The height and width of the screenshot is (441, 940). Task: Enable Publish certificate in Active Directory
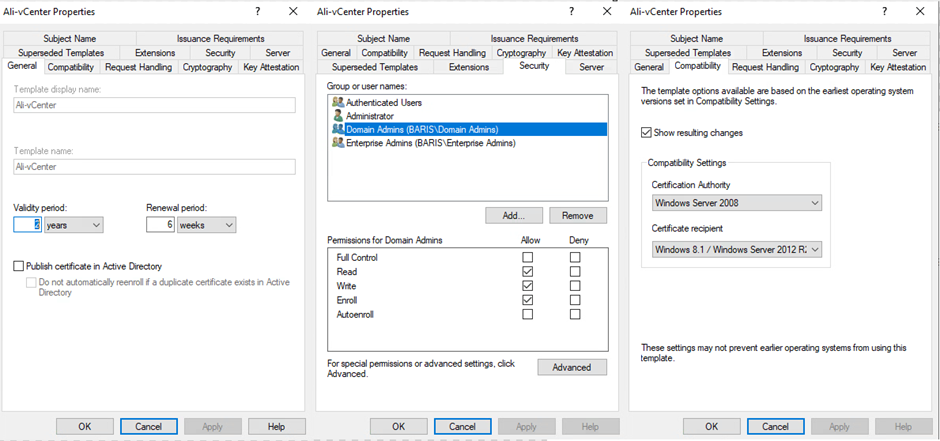(19, 266)
